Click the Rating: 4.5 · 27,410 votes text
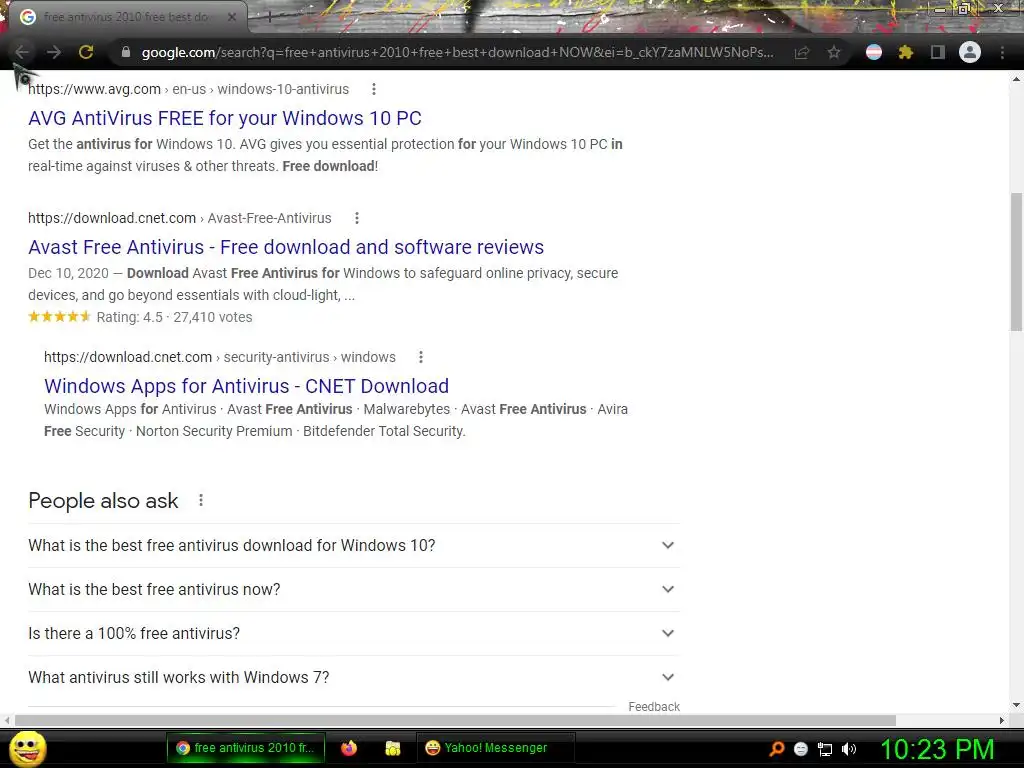The image size is (1024, 768). click(174, 317)
